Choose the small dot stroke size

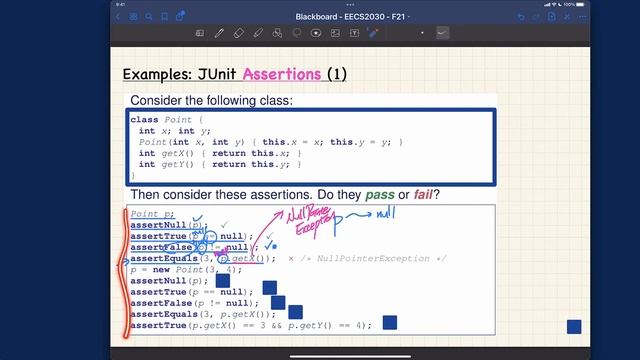point(422,33)
